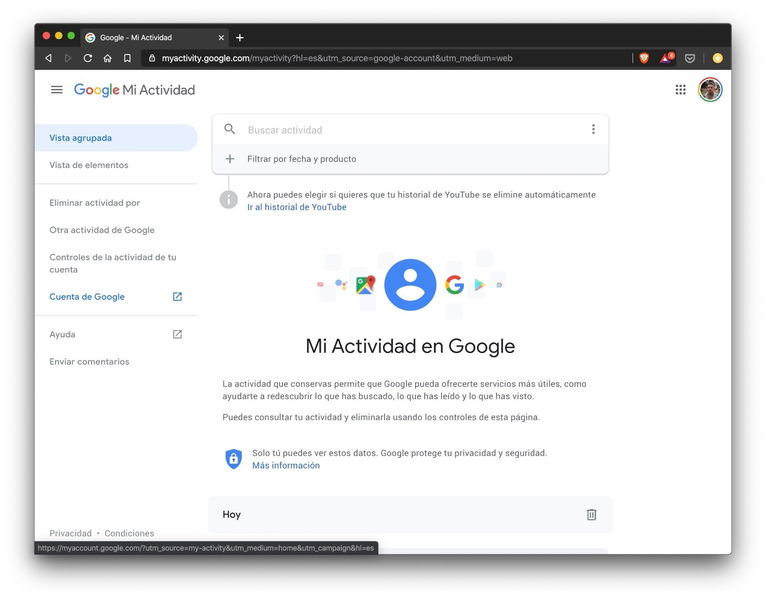Open the account profile avatar
Image resolution: width=766 pixels, height=600 pixels.
coord(710,89)
